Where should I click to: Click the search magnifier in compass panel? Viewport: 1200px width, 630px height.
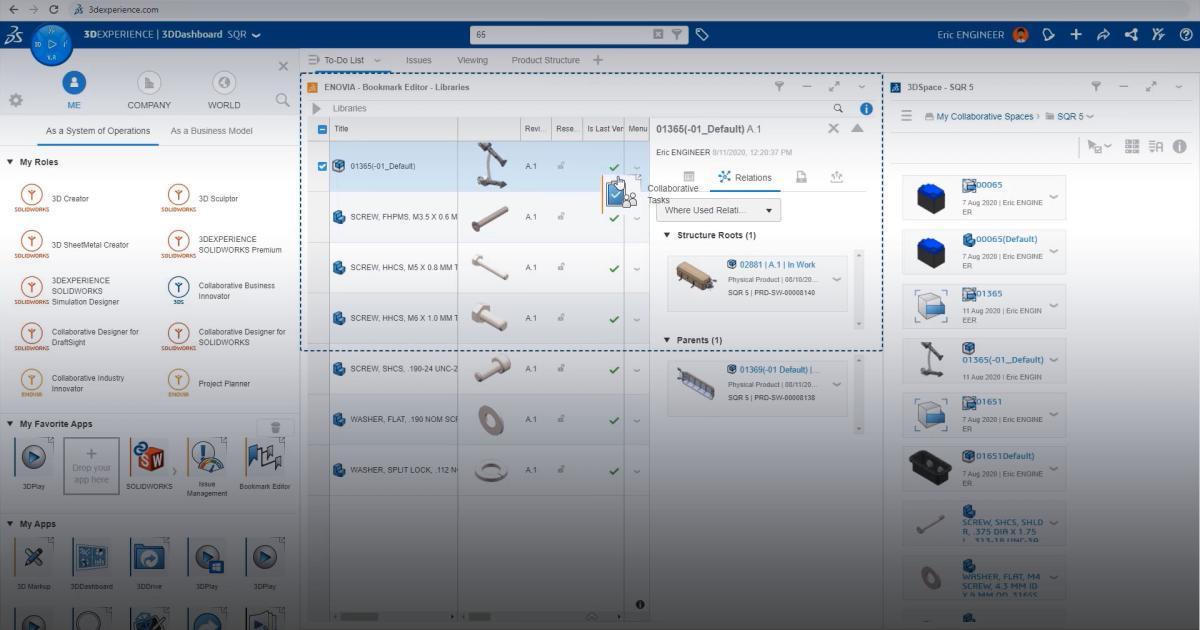[282, 100]
